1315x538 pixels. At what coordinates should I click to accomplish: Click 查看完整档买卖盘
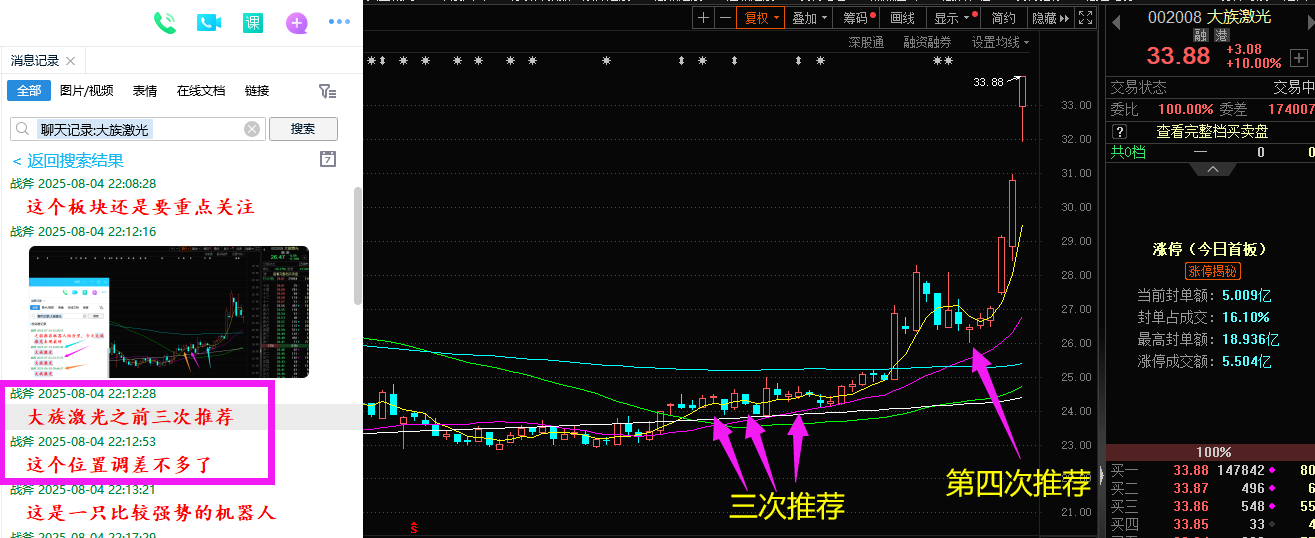pyautogui.click(x=1212, y=131)
